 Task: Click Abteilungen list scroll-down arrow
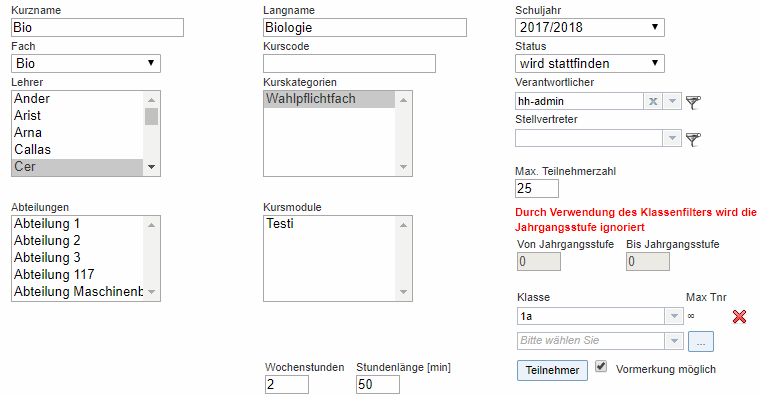tap(152, 292)
